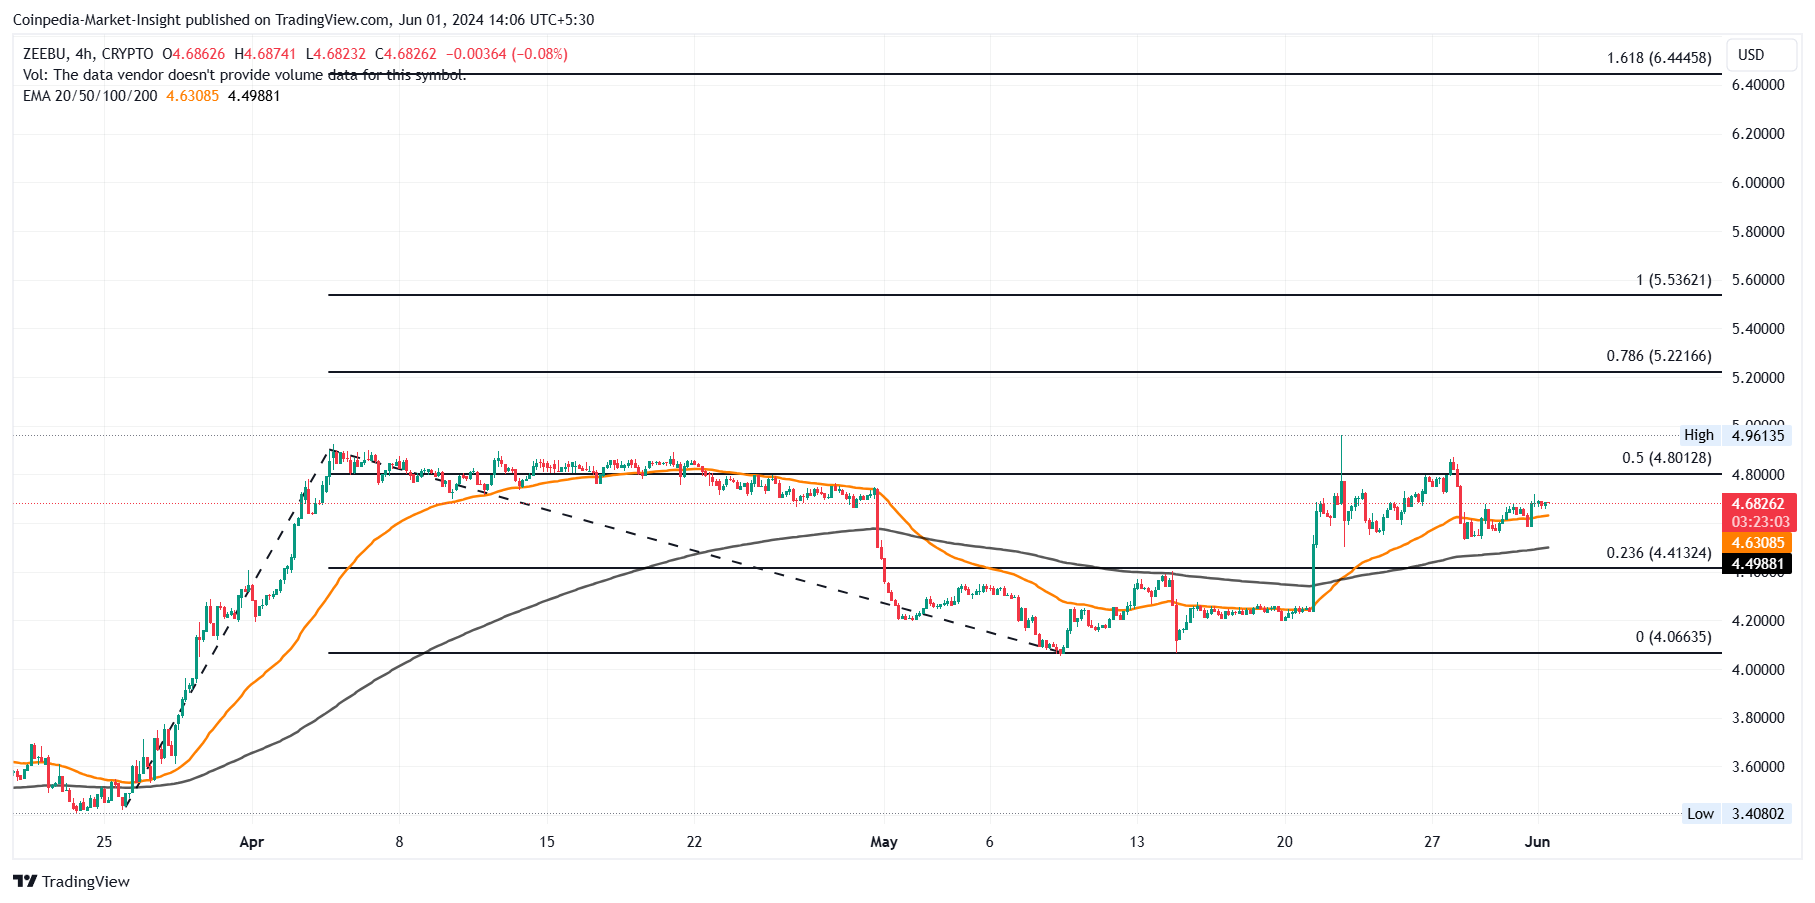Click the EMA value 4.49881 in legend
This screenshot has height=903, width=1815.
254,96
